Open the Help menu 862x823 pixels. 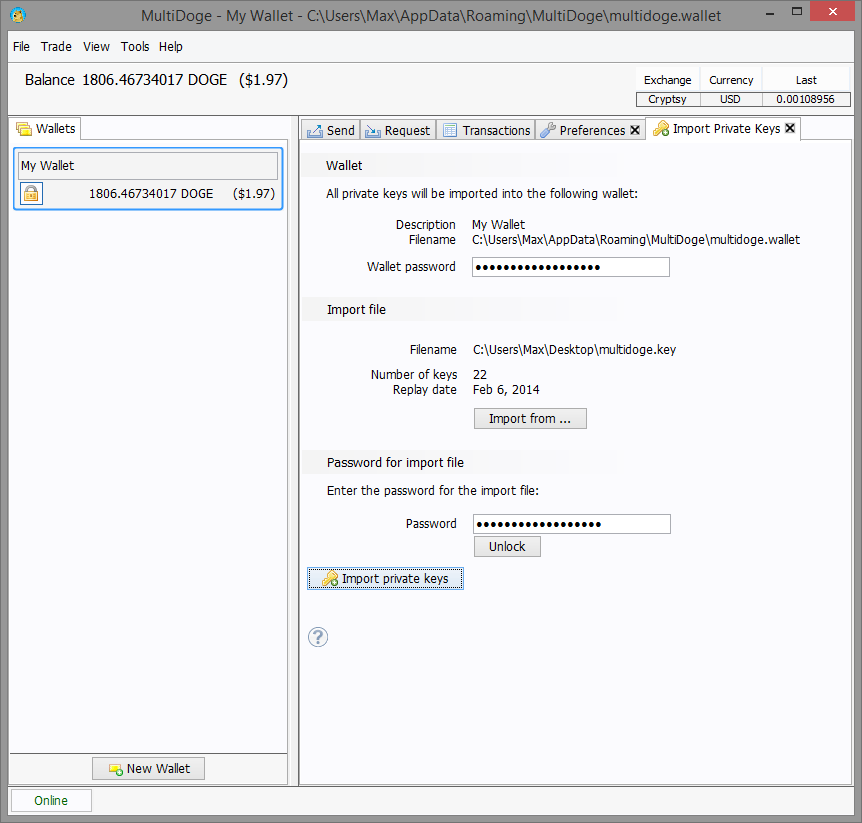pyautogui.click(x=170, y=47)
